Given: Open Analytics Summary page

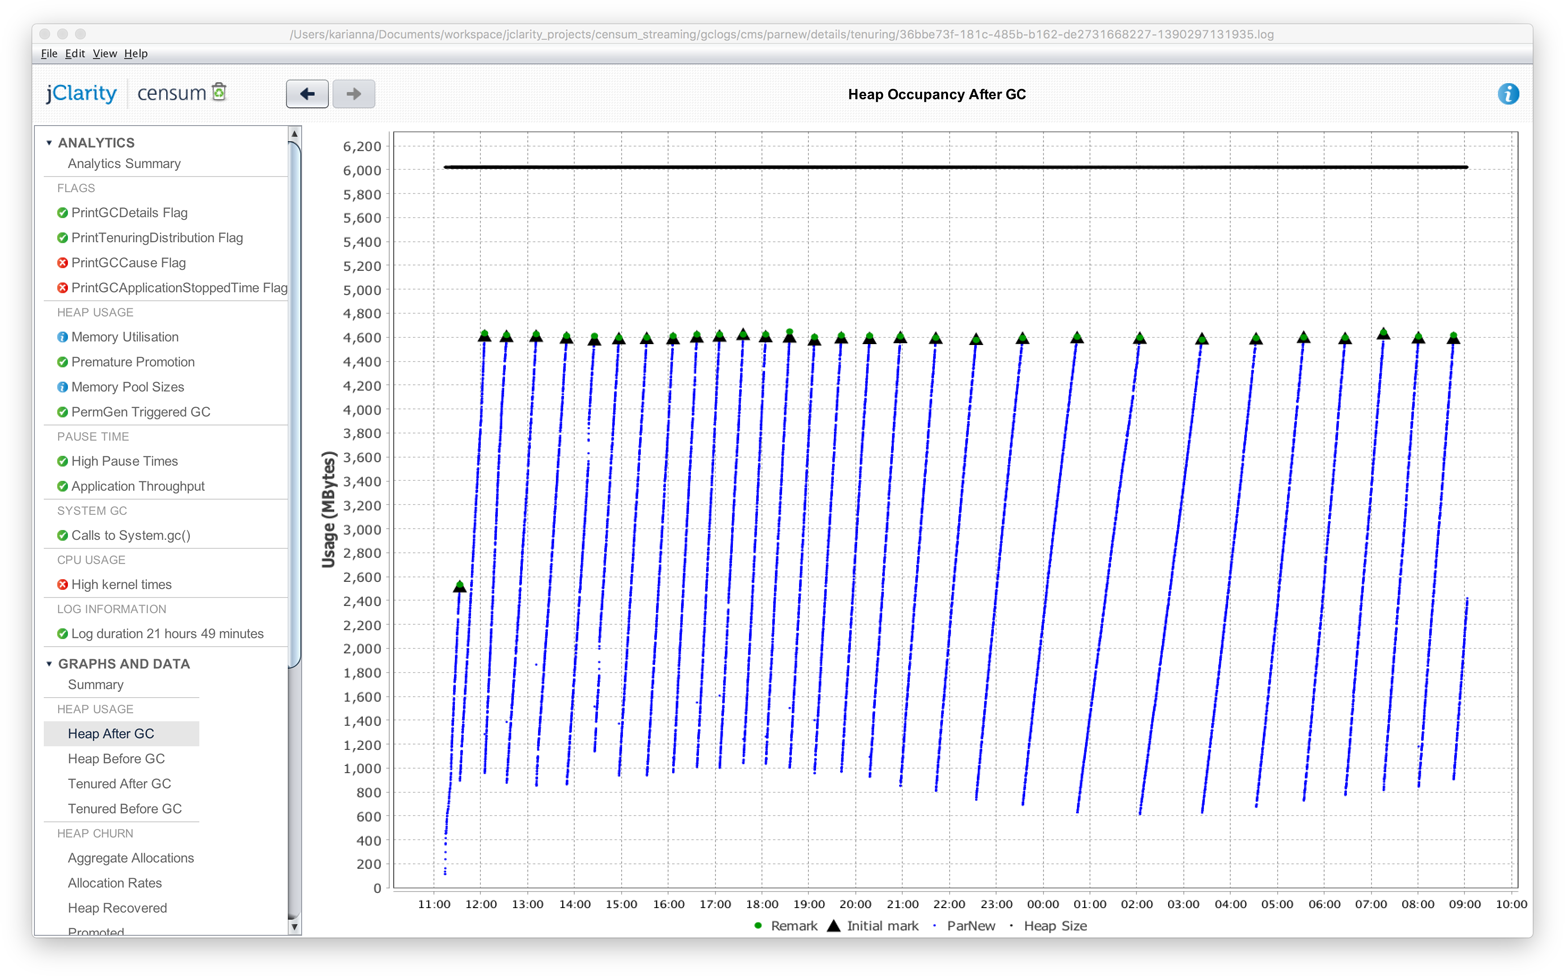Looking at the screenshot, I should tap(124, 164).
